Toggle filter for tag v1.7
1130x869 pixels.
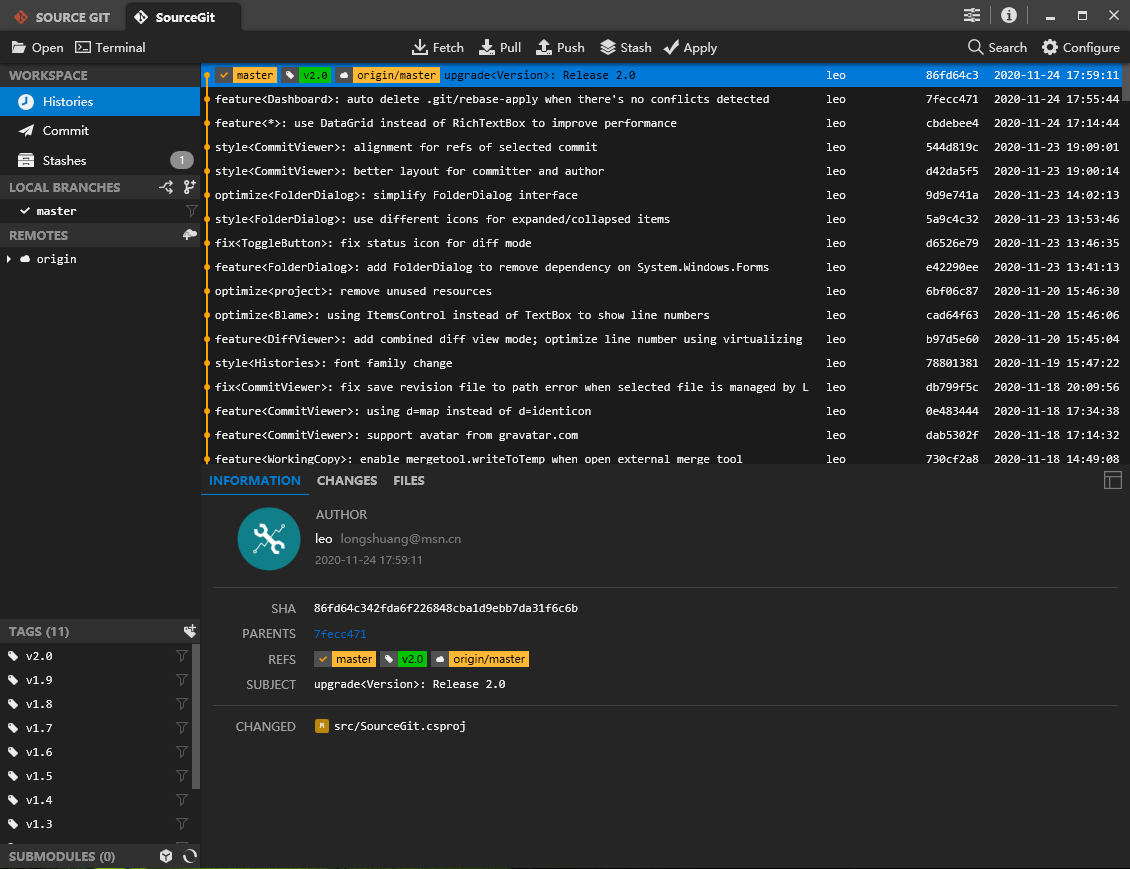tap(182, 728)
